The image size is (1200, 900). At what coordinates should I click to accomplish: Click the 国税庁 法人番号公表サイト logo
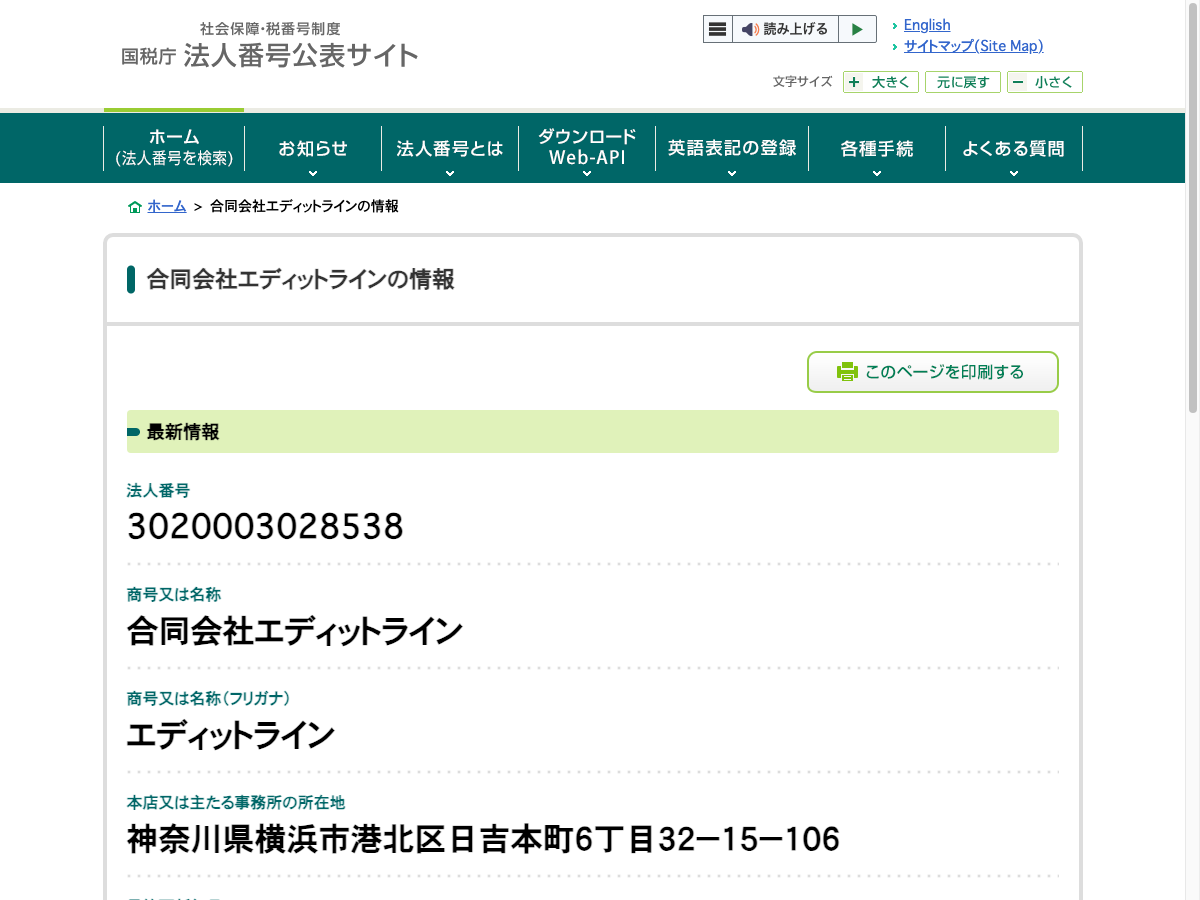269,46
